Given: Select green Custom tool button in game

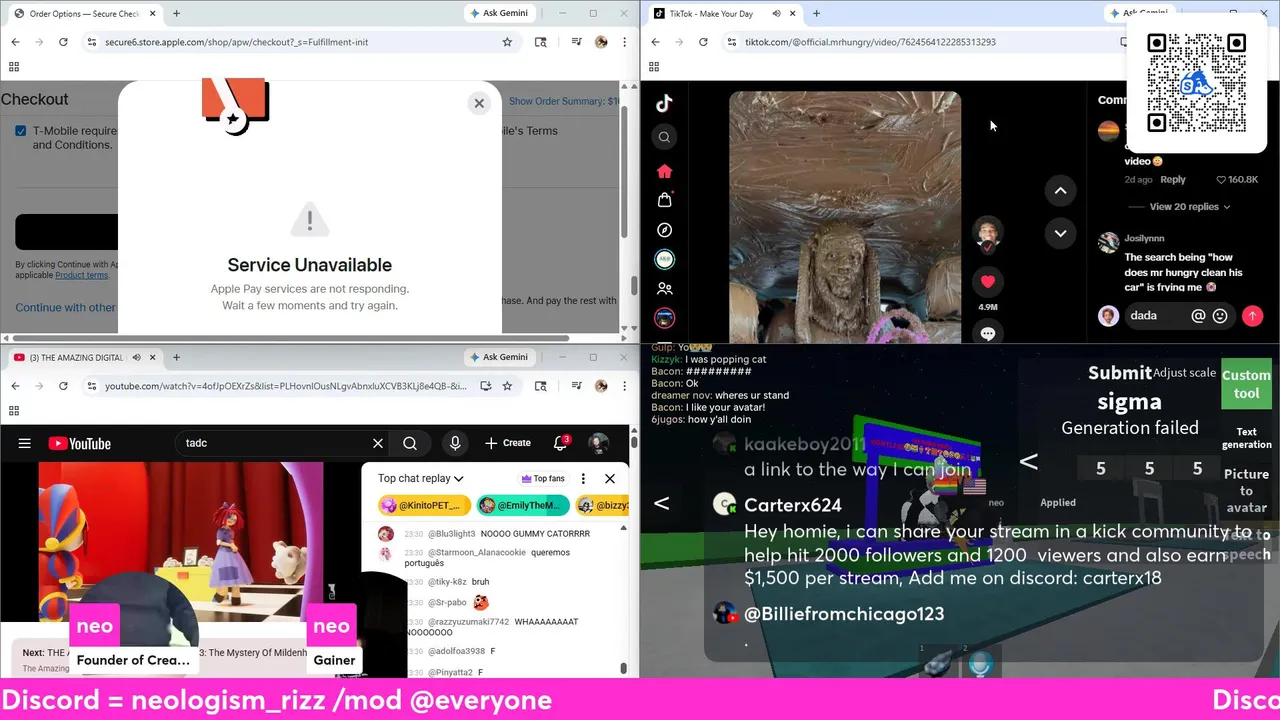Looking at the screenshot, I should [x=1246, y=384].
